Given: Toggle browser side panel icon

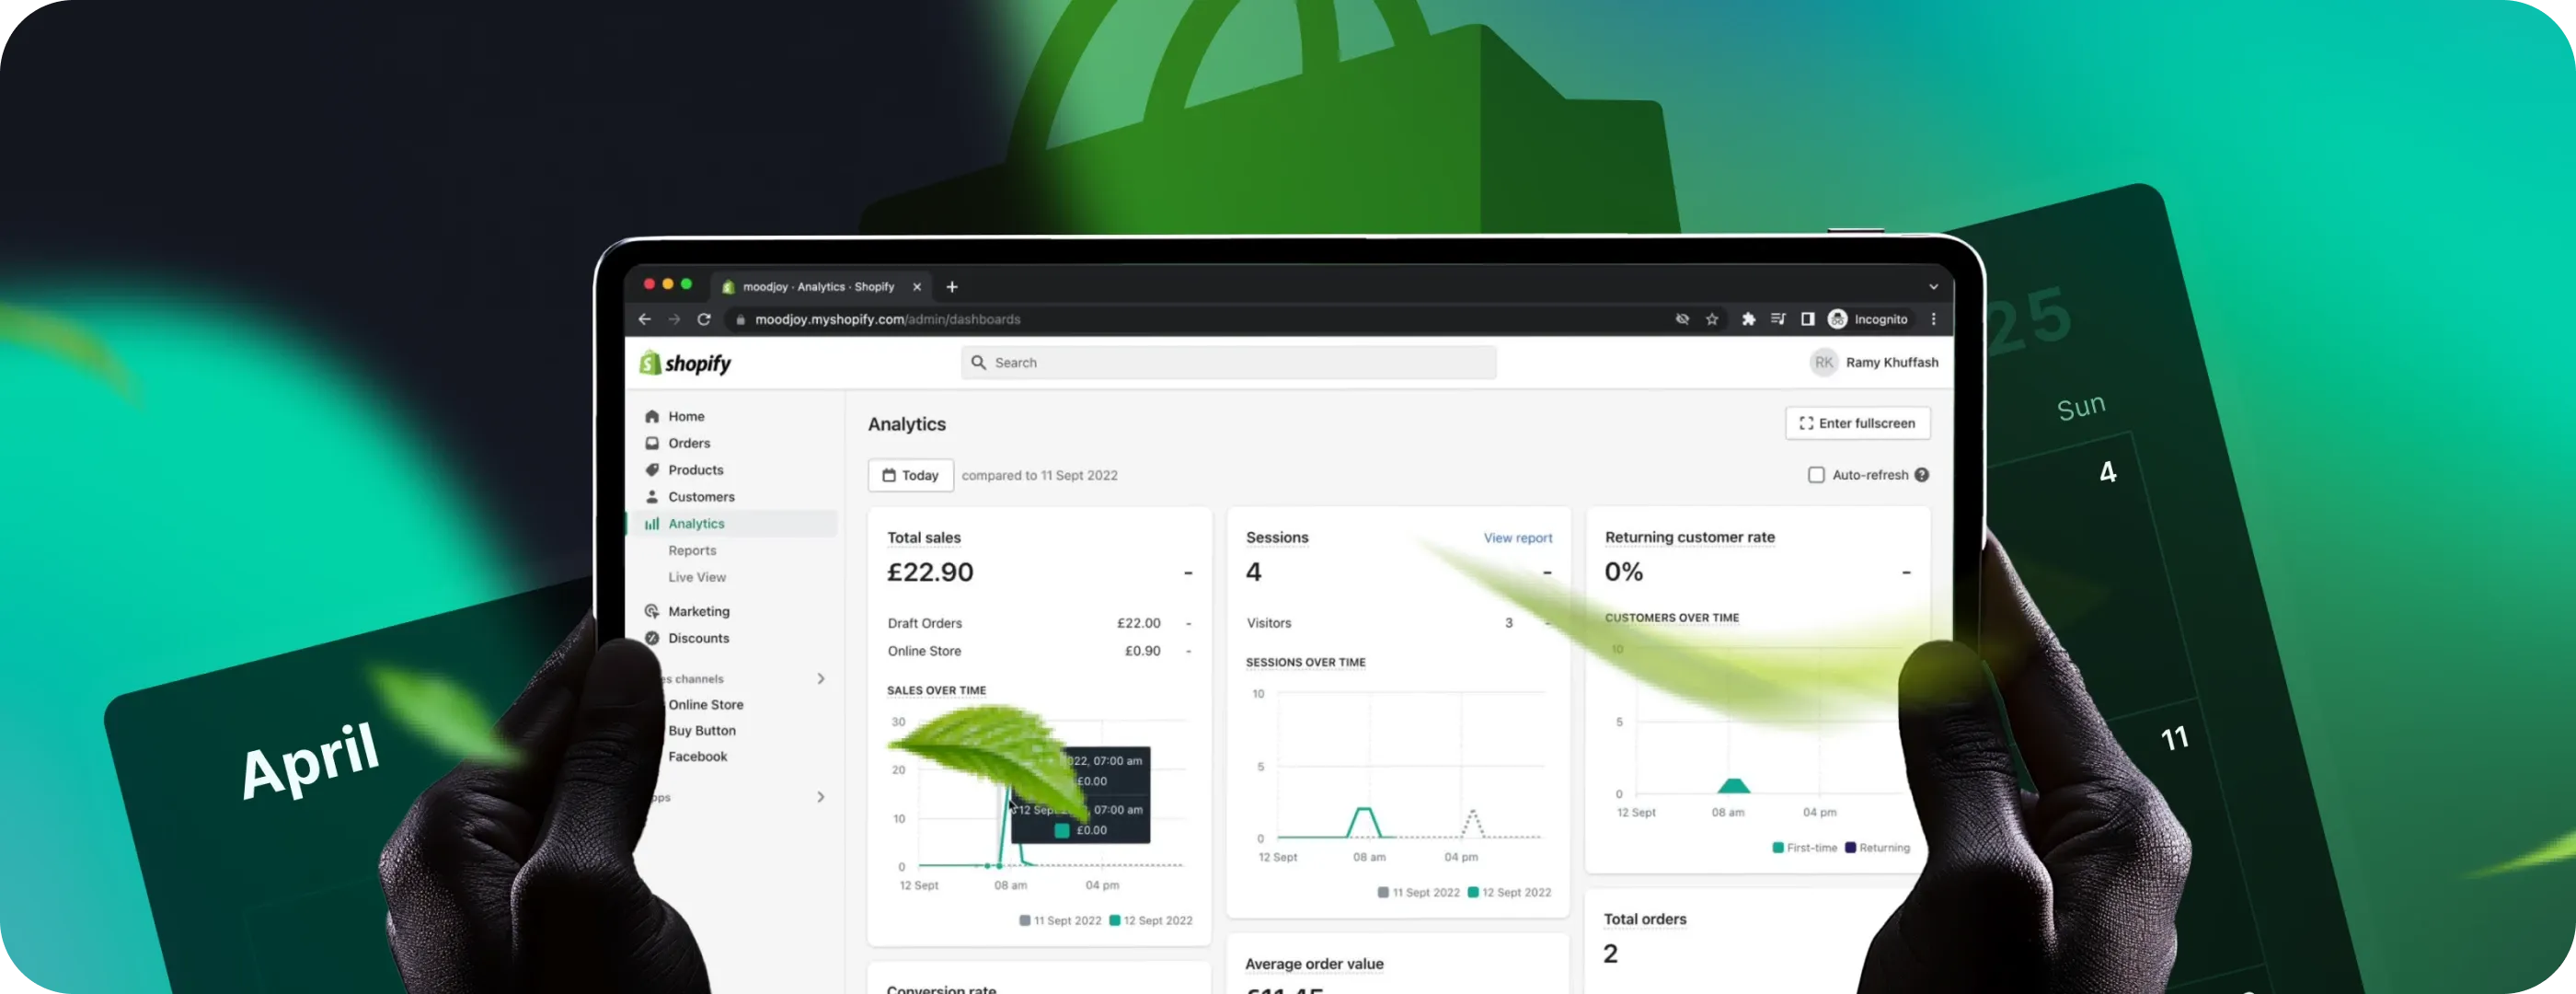Looking at the screenshot, I should tap(1808, 319).
